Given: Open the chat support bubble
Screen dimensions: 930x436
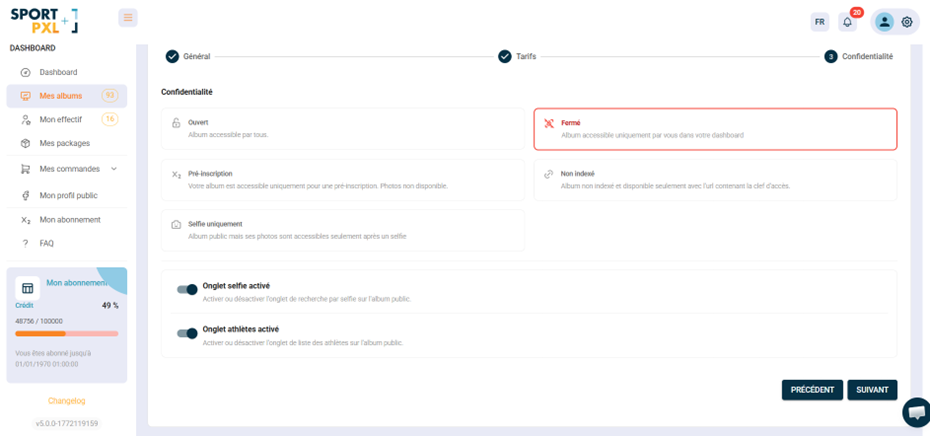Looking at the screenshot, I should (916, 411).
